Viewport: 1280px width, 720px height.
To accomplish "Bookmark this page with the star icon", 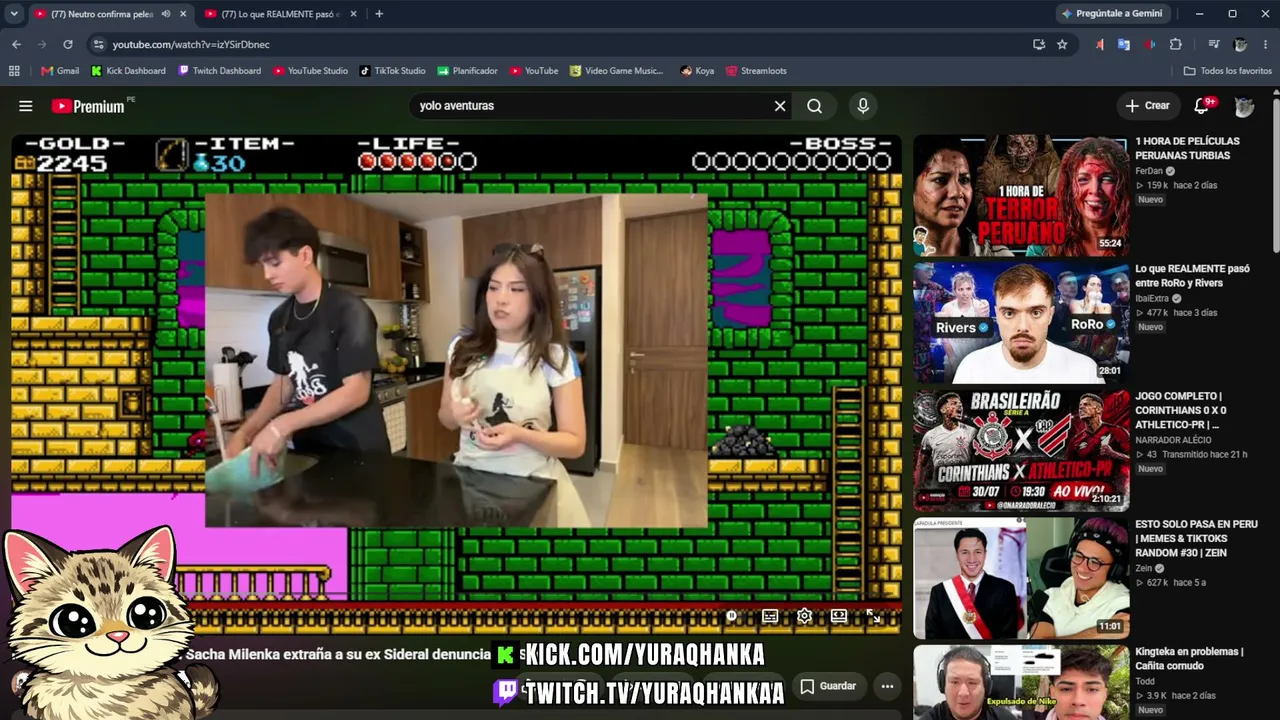I will coord(1062,44).
